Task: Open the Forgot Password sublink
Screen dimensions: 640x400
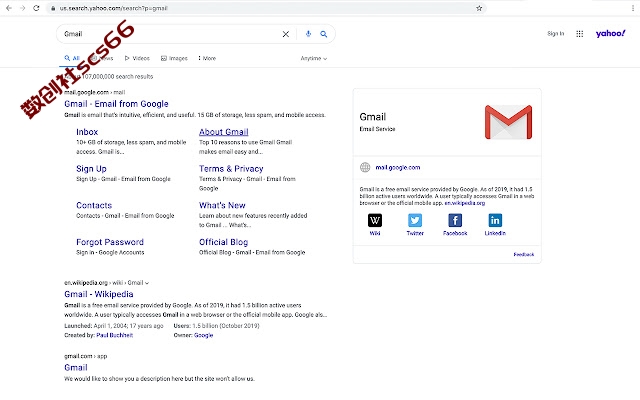Action: click(x=110, y=242)
